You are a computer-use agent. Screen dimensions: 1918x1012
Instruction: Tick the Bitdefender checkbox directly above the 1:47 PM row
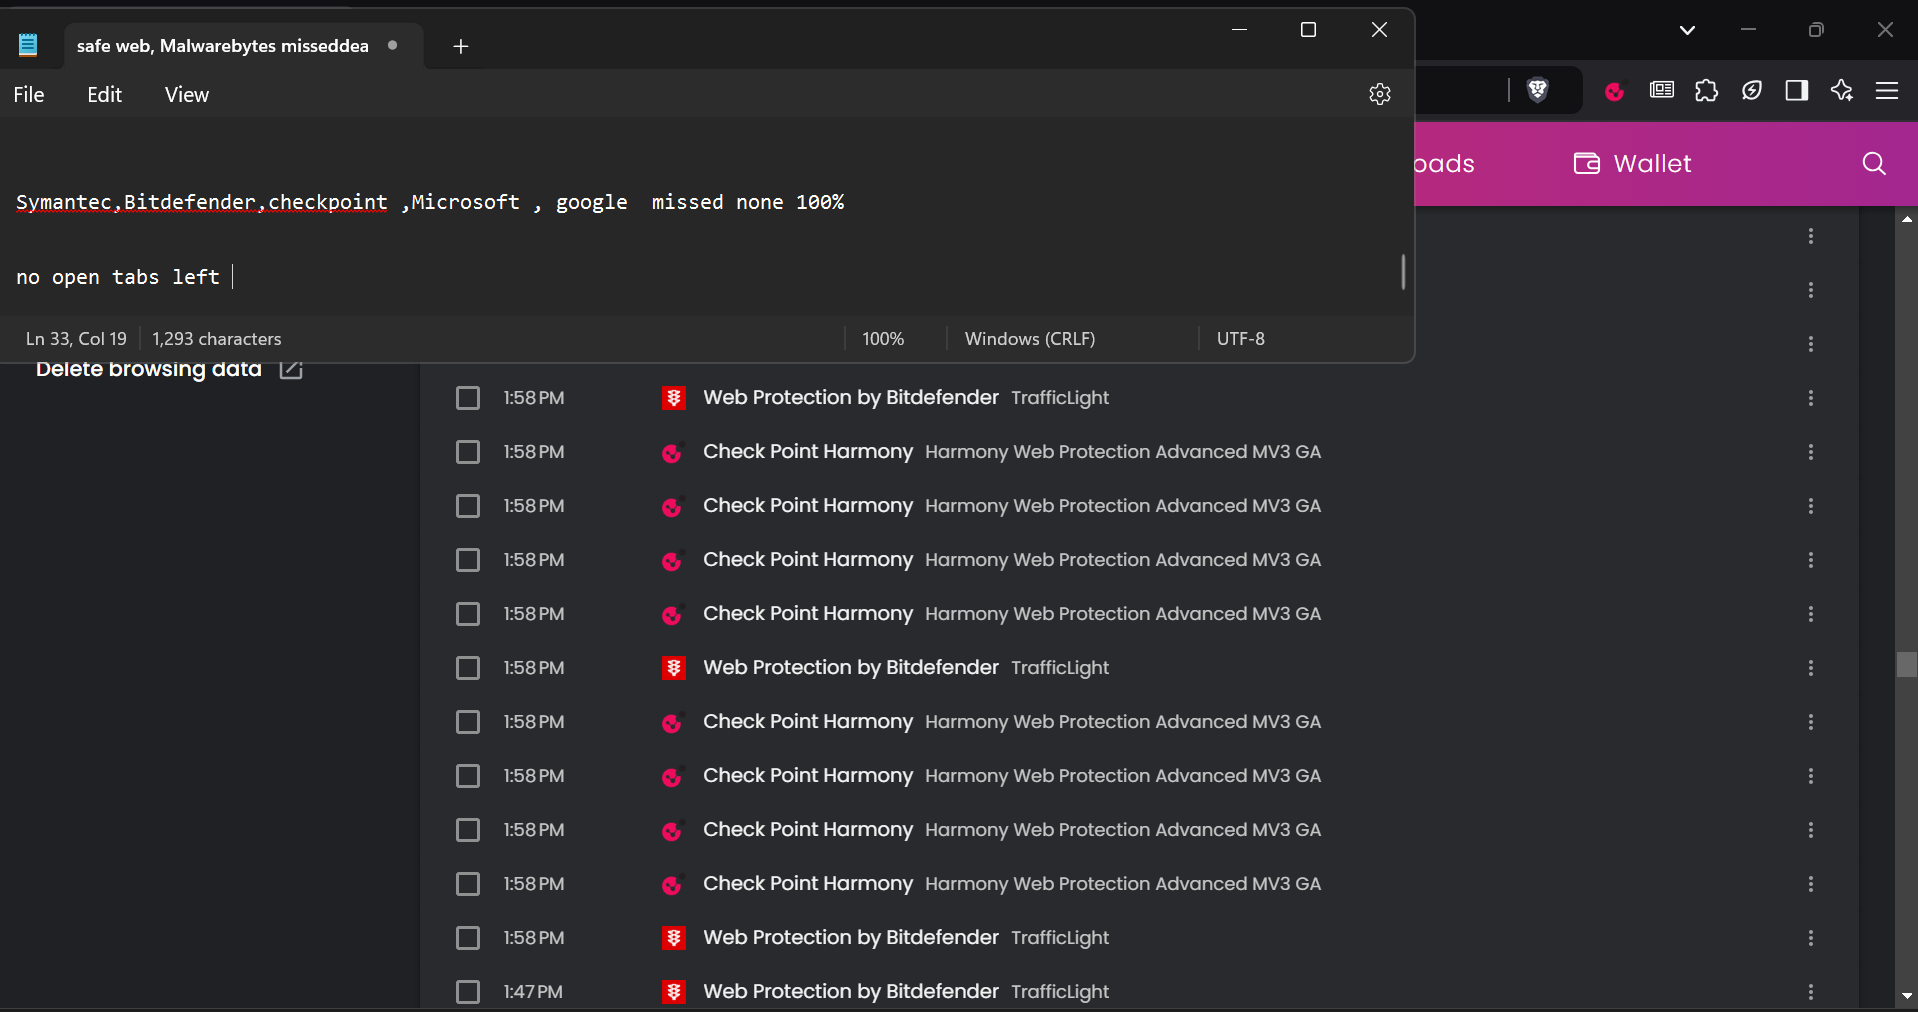(x=468, y=938)
